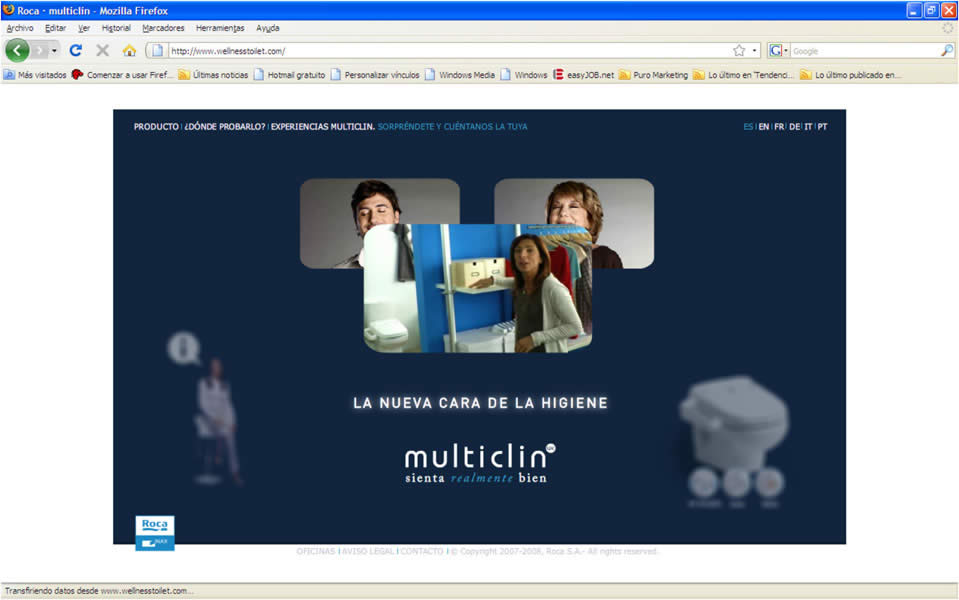Switch language to IT
The width and height of the screenshot is (959, 600).
pos(808,127)
